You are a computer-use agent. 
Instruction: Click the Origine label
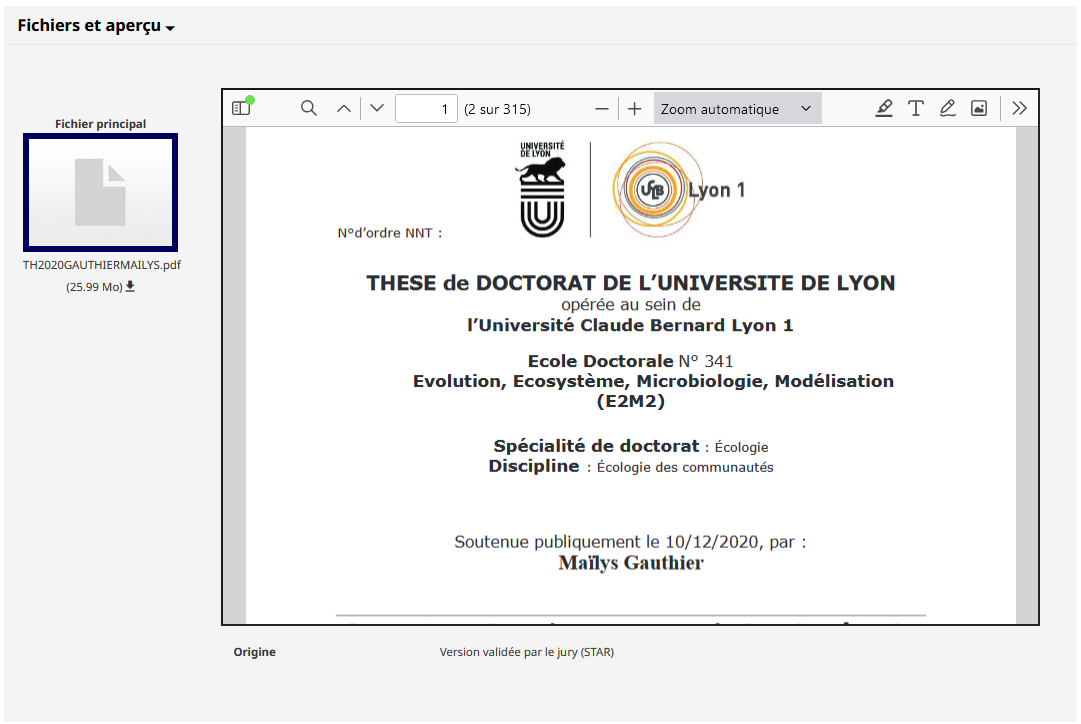(x=254, y=652)
